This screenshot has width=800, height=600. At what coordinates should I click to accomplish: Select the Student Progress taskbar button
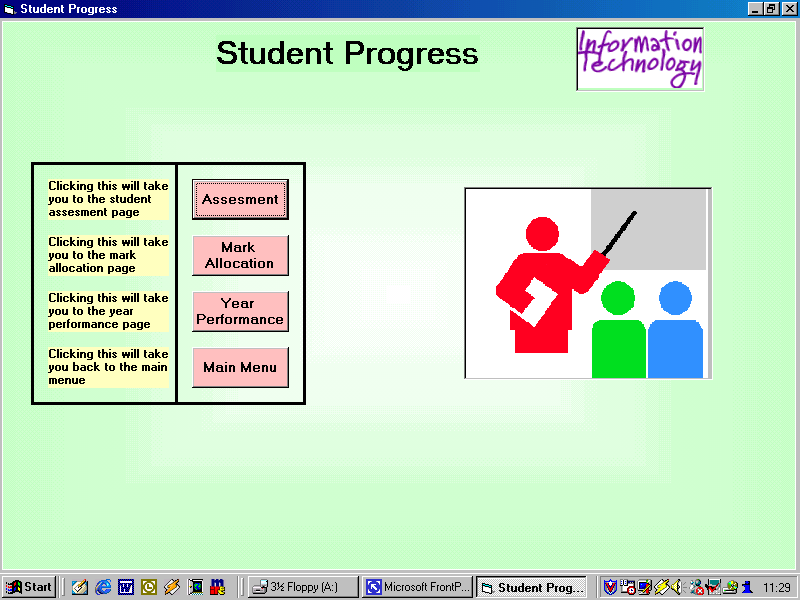[x=532, y=587]
